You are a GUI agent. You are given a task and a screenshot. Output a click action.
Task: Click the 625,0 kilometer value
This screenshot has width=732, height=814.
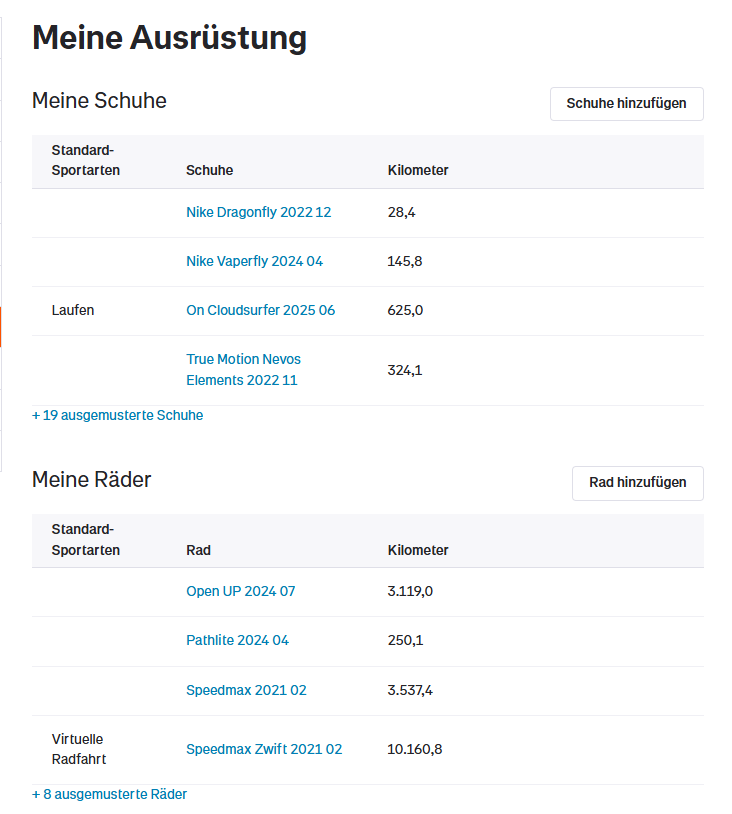(x=405, y=310)
